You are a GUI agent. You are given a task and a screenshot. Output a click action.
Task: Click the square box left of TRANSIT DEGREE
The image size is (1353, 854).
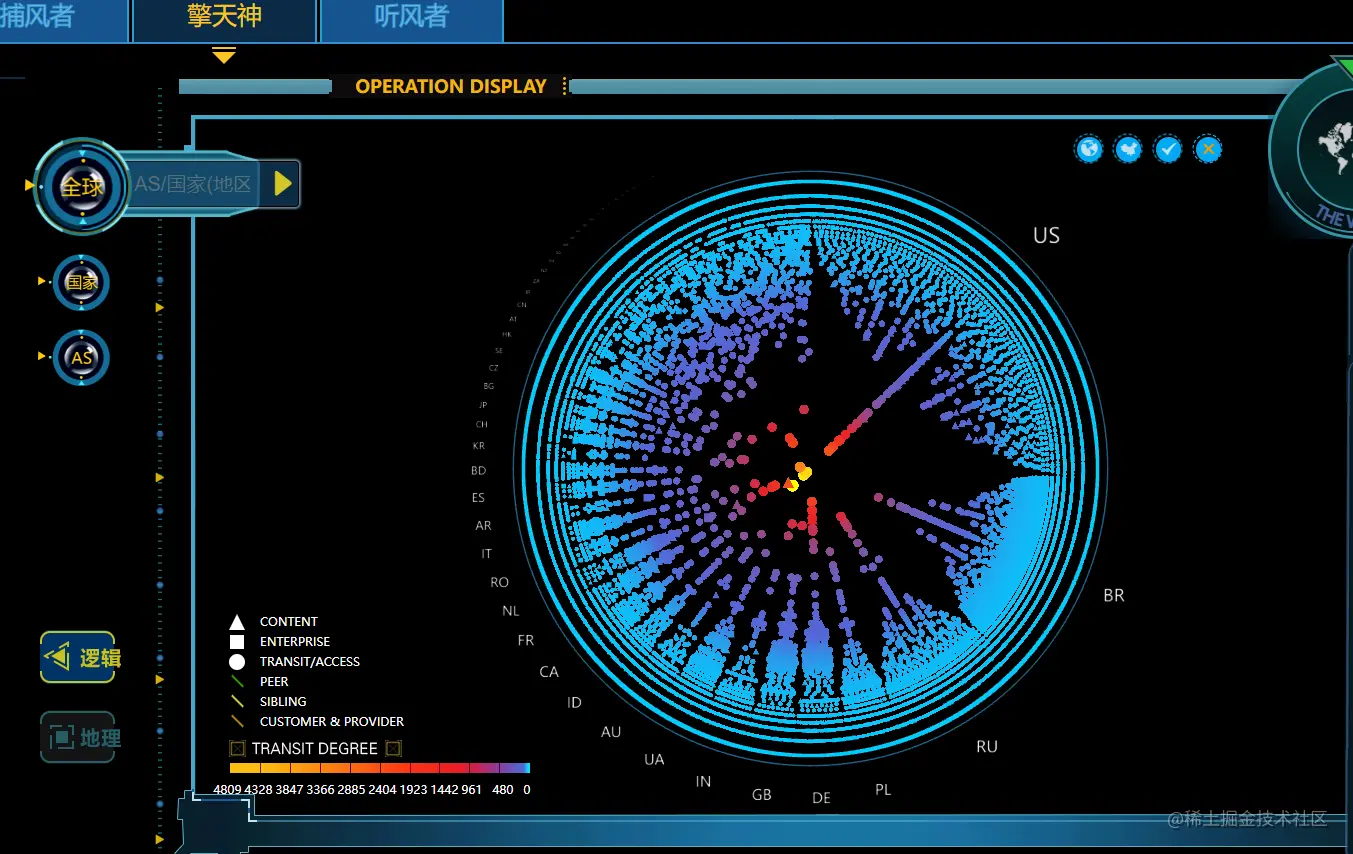(237, 748)
